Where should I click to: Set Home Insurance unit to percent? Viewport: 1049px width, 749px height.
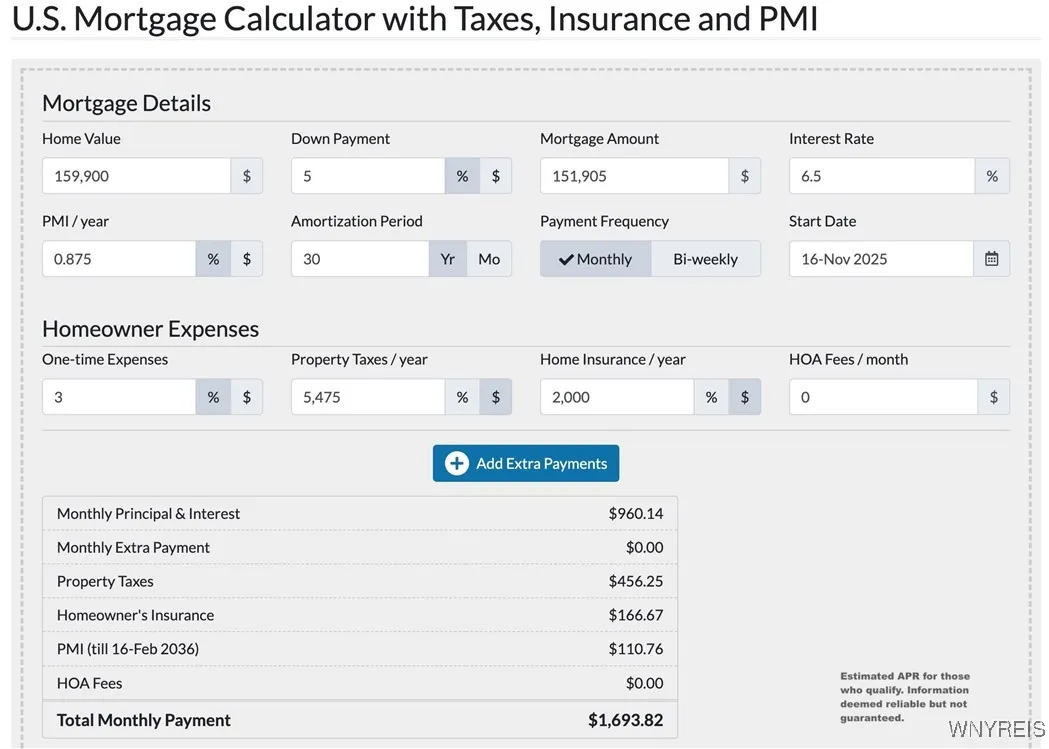711,397
